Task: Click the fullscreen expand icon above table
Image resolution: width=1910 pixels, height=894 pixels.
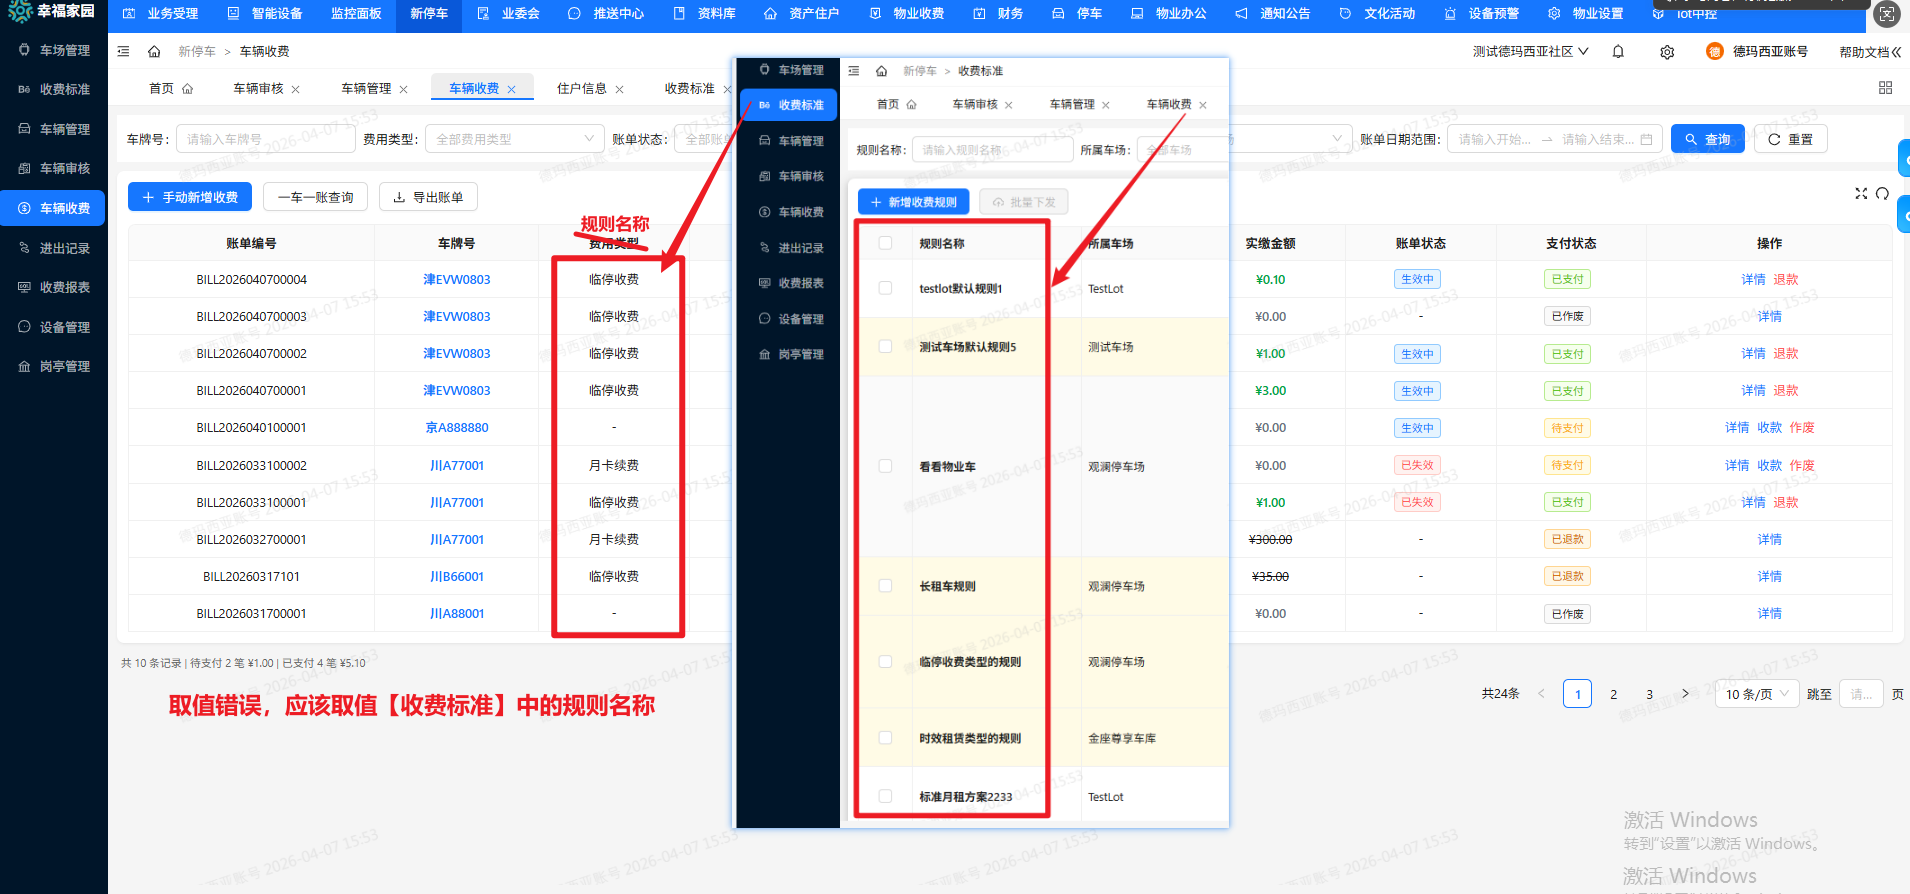Action: pyautogui.click(x=1861, y=194)
